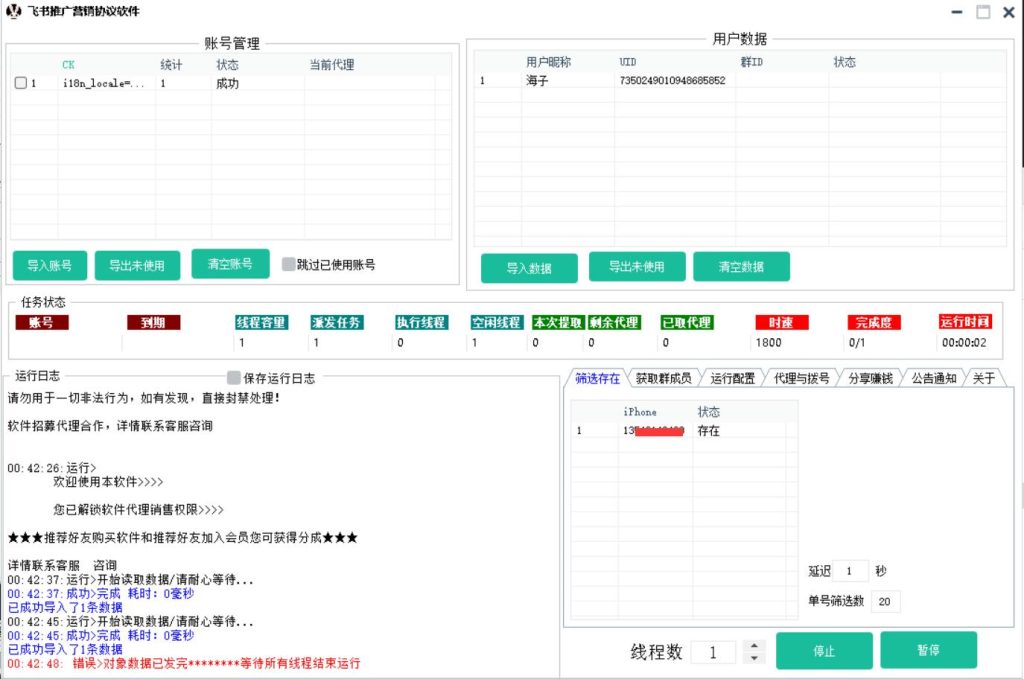The image size is (1024, 679).
Task: Increase thread count with the up arrow
Action: click(x=754, y=645)
